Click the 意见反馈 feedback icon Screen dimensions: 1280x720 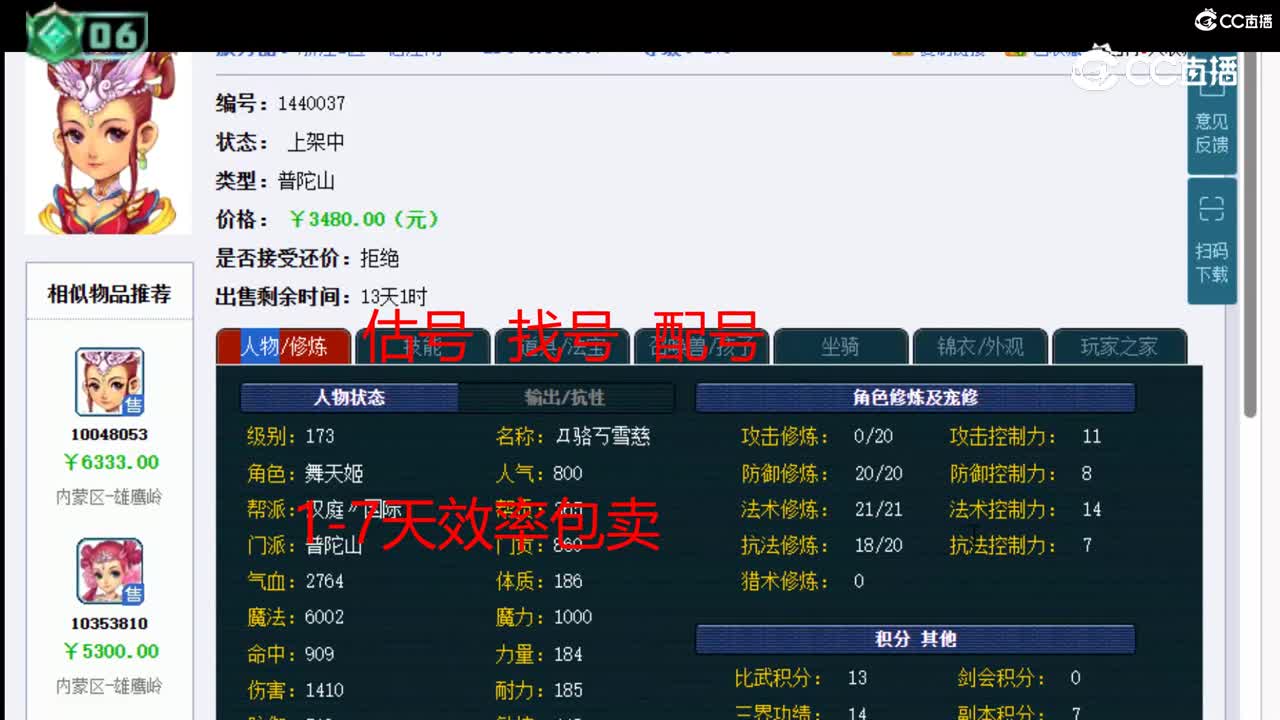tap(1211, 126)
